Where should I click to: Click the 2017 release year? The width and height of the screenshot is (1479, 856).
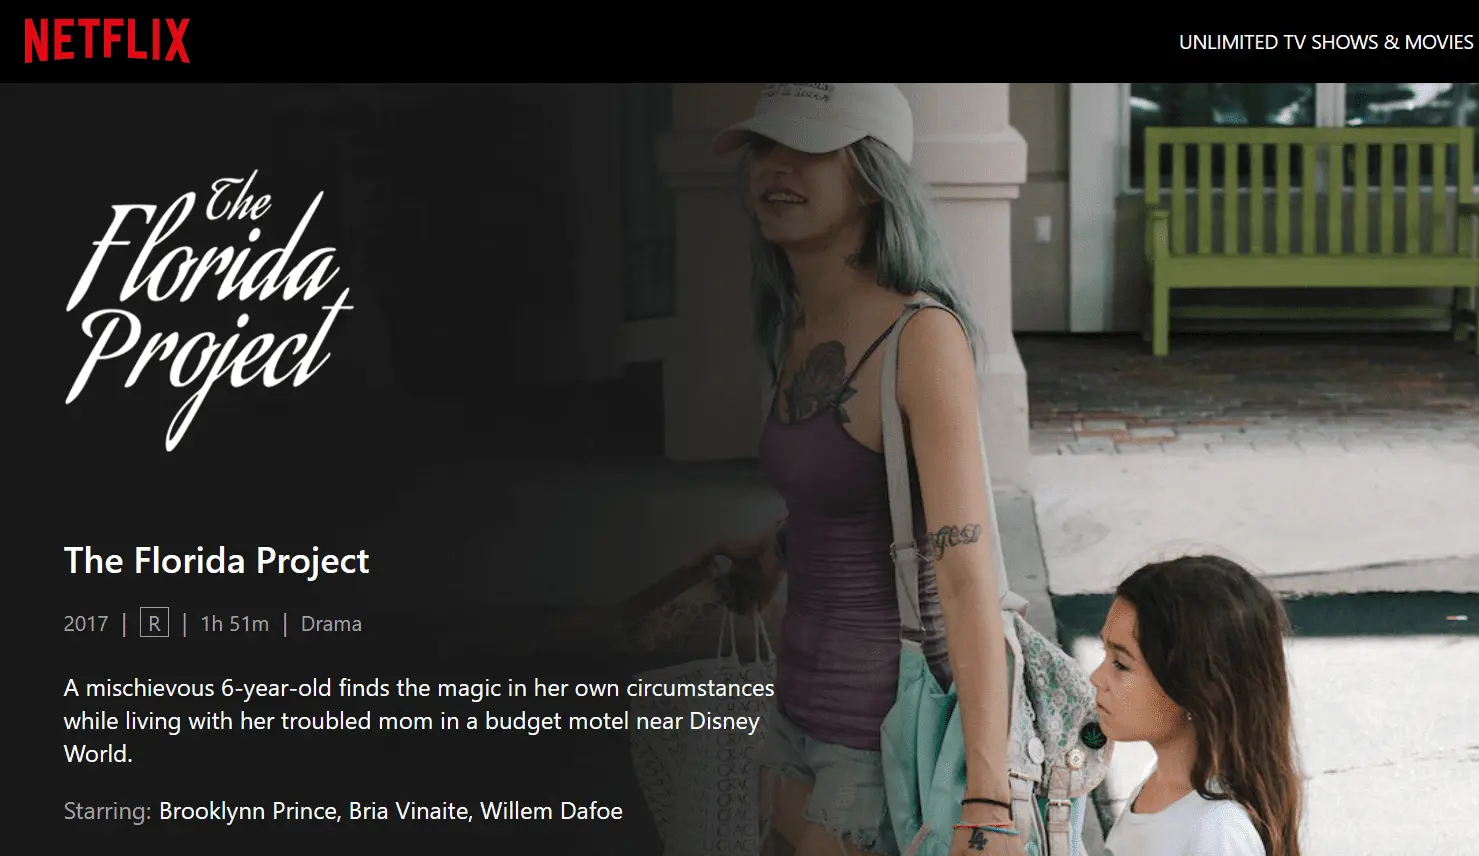click(86, 624)
